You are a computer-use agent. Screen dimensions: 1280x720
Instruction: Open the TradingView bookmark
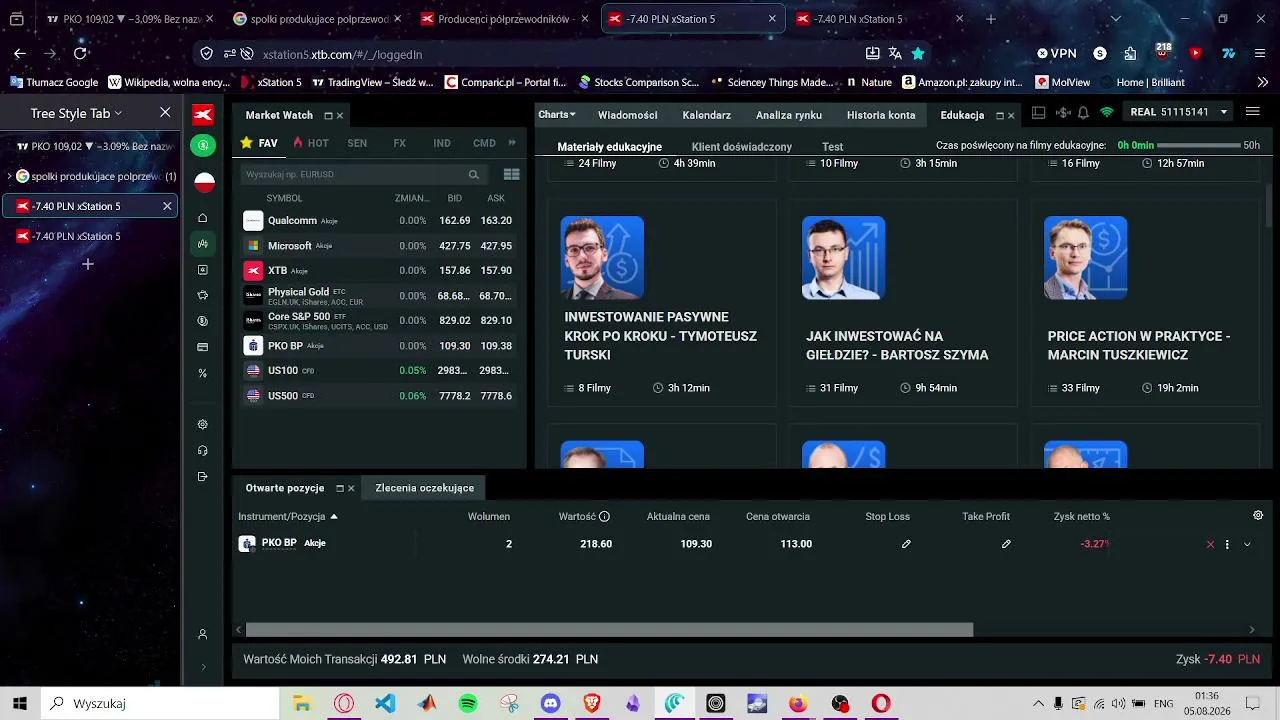[372, 82]
